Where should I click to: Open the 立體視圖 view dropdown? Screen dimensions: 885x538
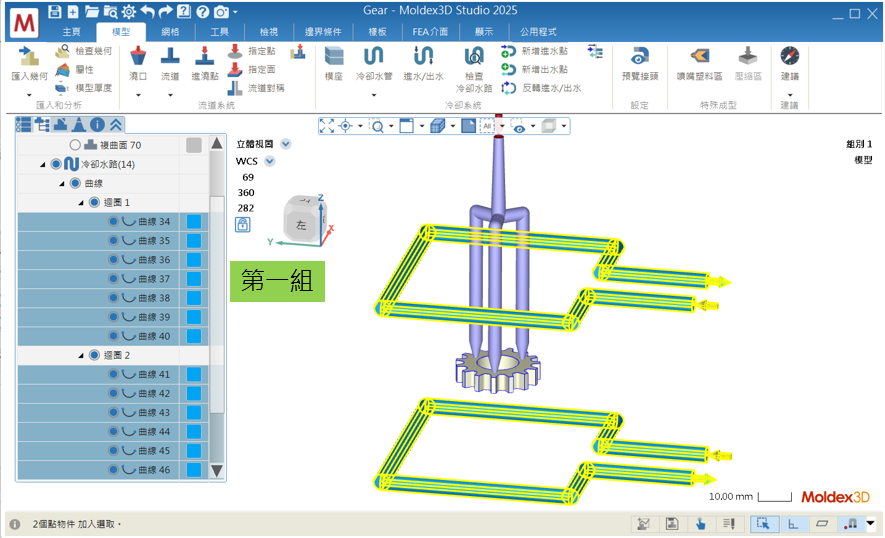coord(286,143)
